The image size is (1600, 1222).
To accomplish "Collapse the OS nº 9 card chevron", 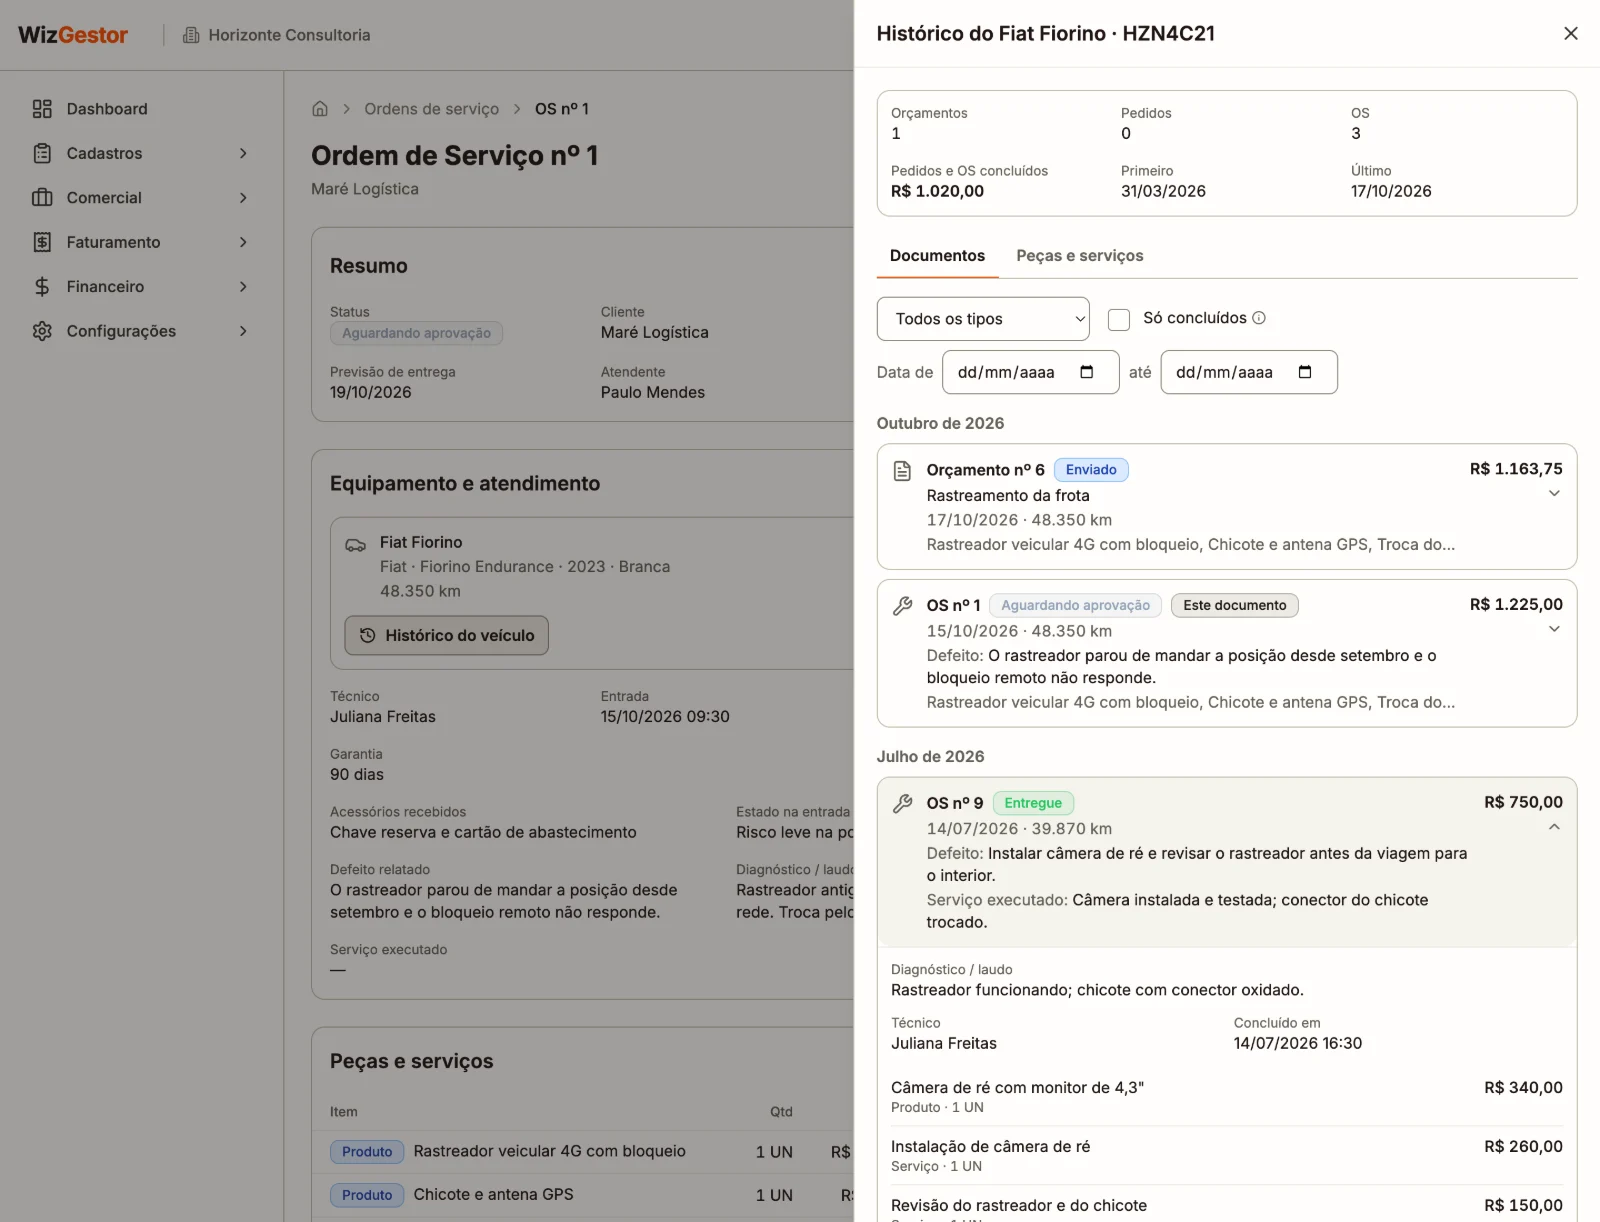I will 1554,827.
